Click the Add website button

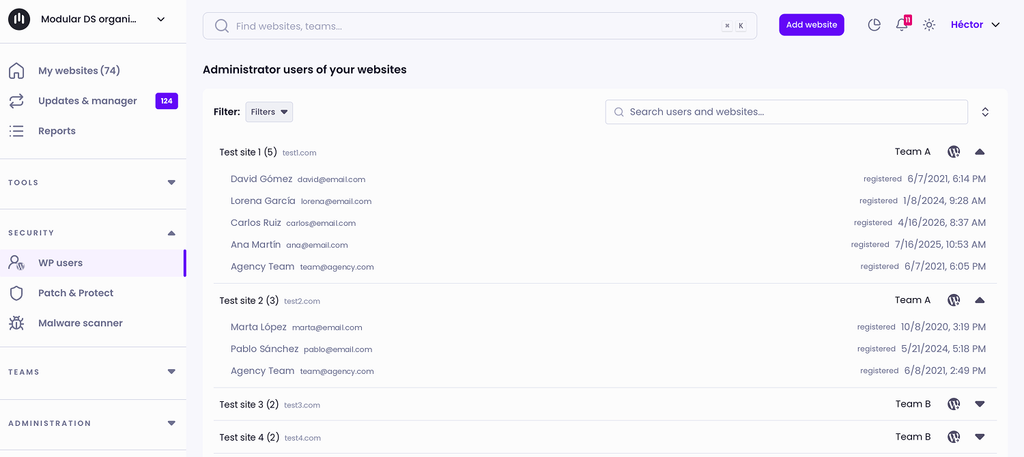(812, 25)
